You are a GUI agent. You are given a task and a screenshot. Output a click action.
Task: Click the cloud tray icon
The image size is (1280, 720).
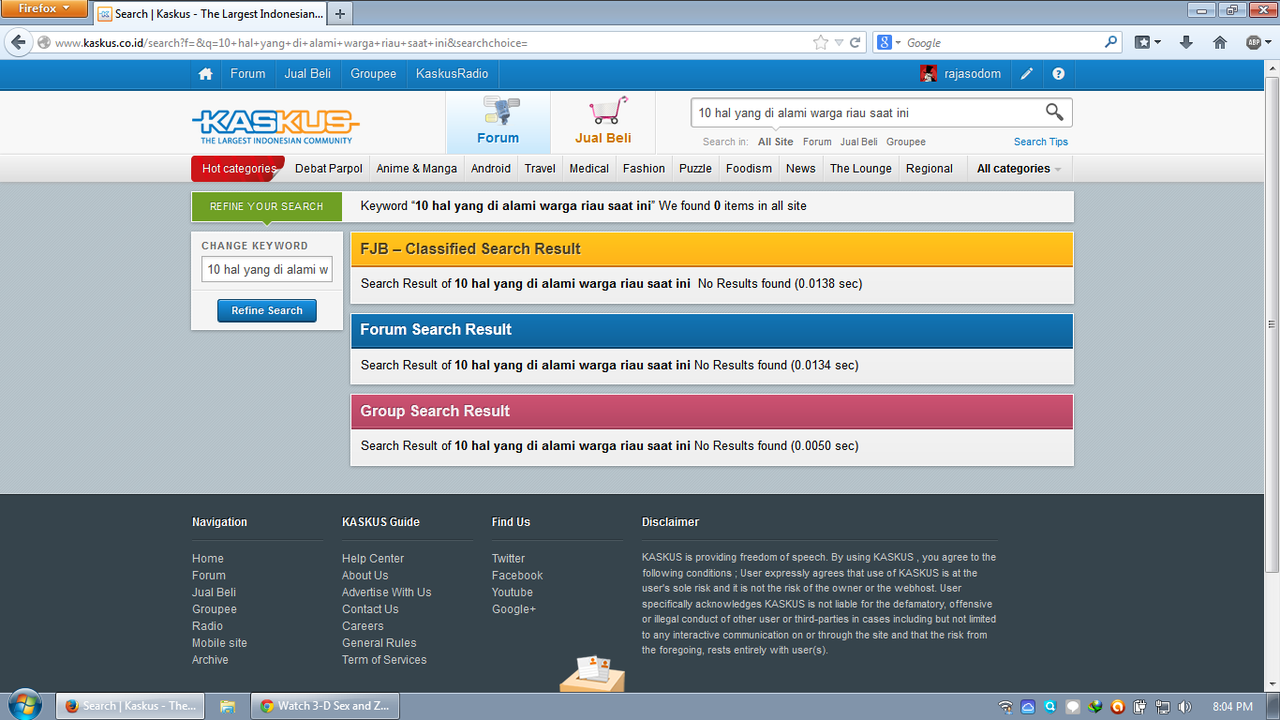pyautogui.click(x=1028, y=707)
